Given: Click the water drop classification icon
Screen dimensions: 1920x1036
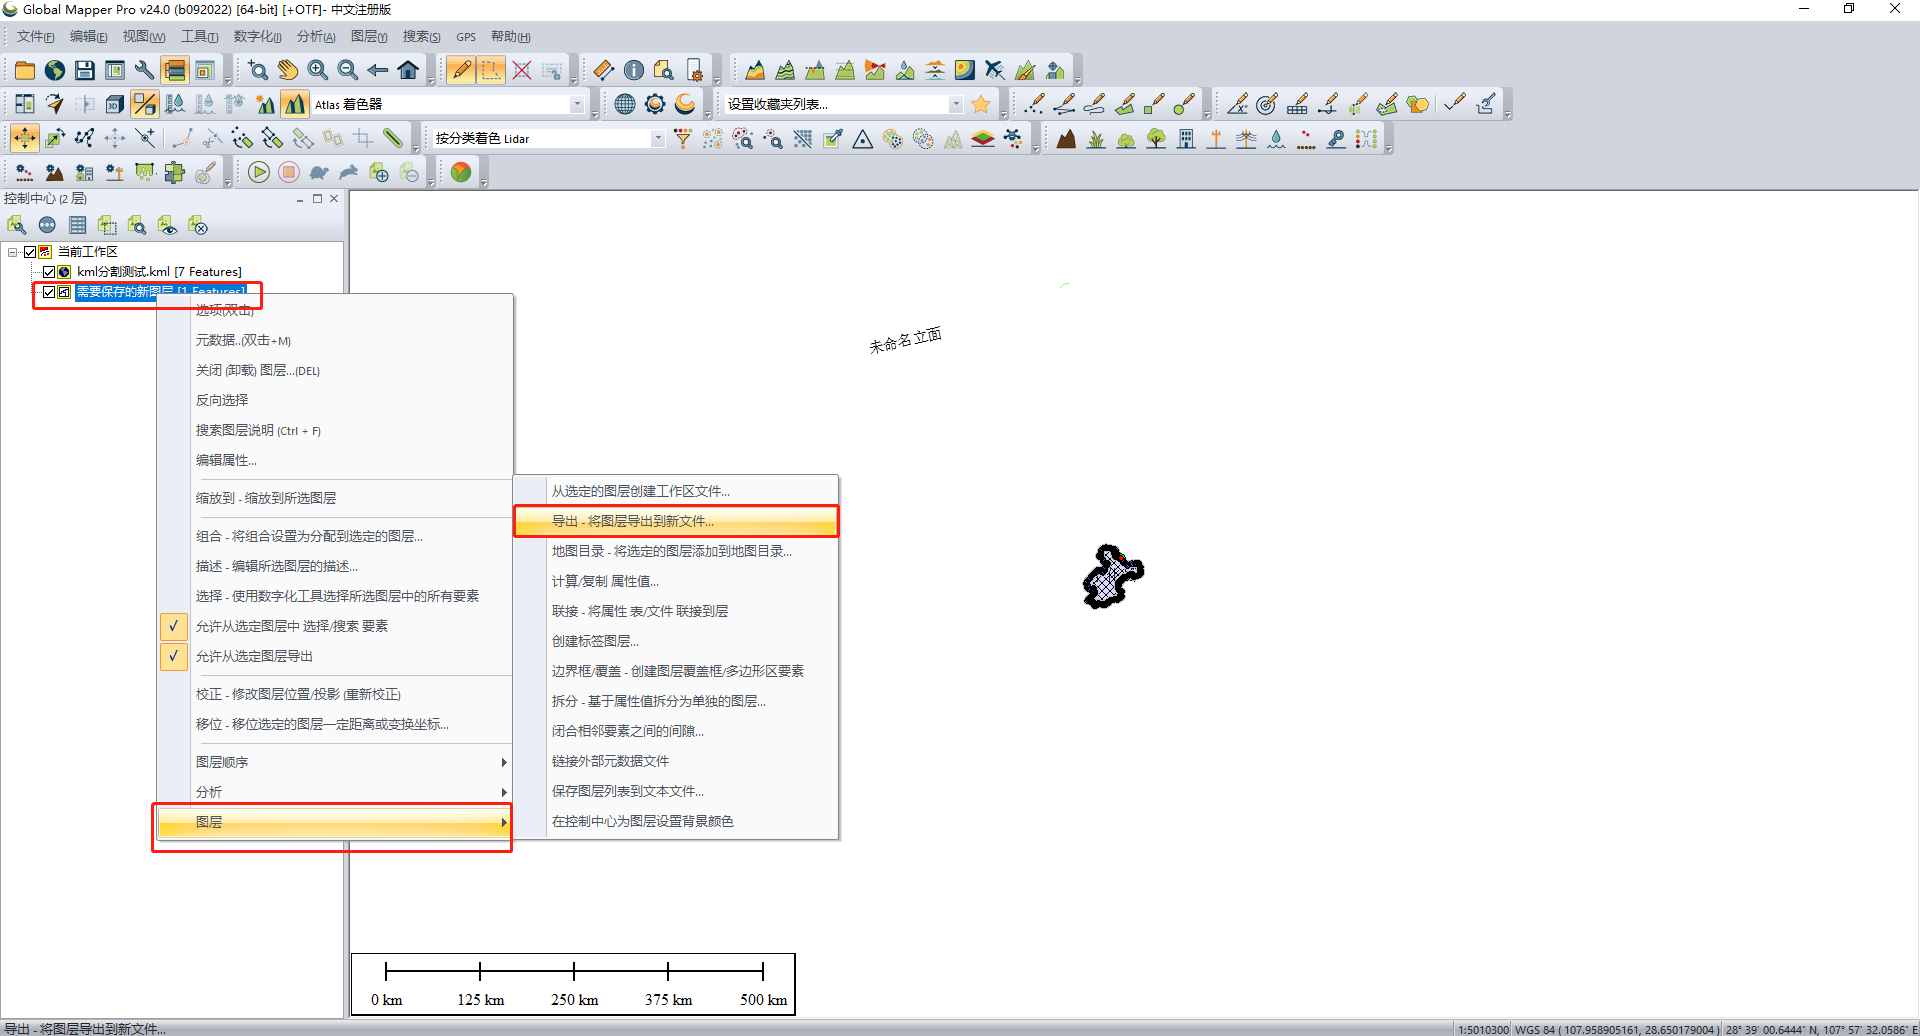Looking at the screenshot, I should [x=1276, y=139].
